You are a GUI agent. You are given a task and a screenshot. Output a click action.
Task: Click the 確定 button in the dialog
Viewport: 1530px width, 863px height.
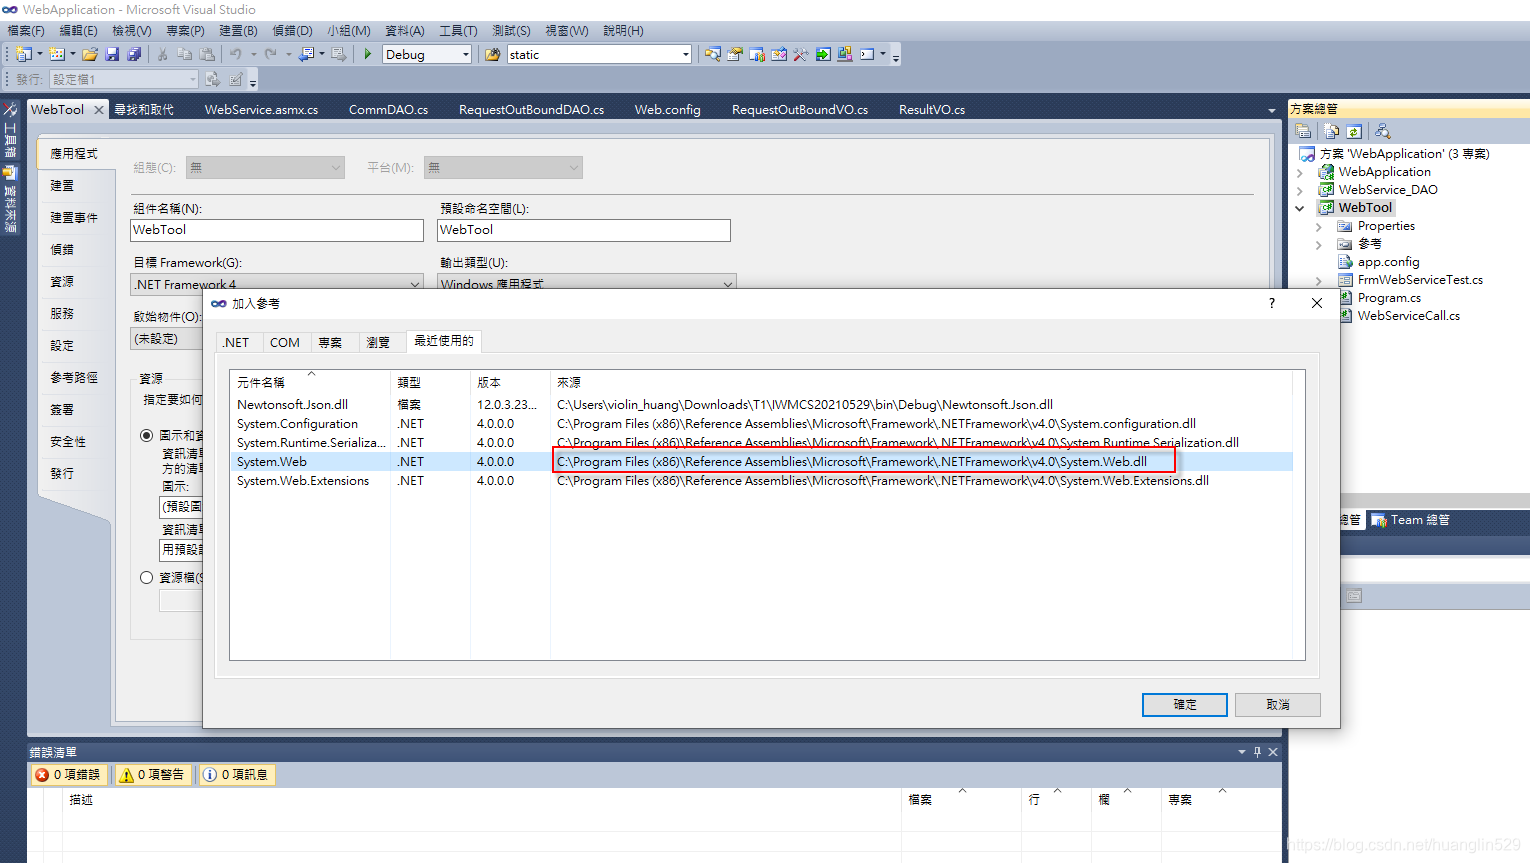click(x=1184, y=704)
